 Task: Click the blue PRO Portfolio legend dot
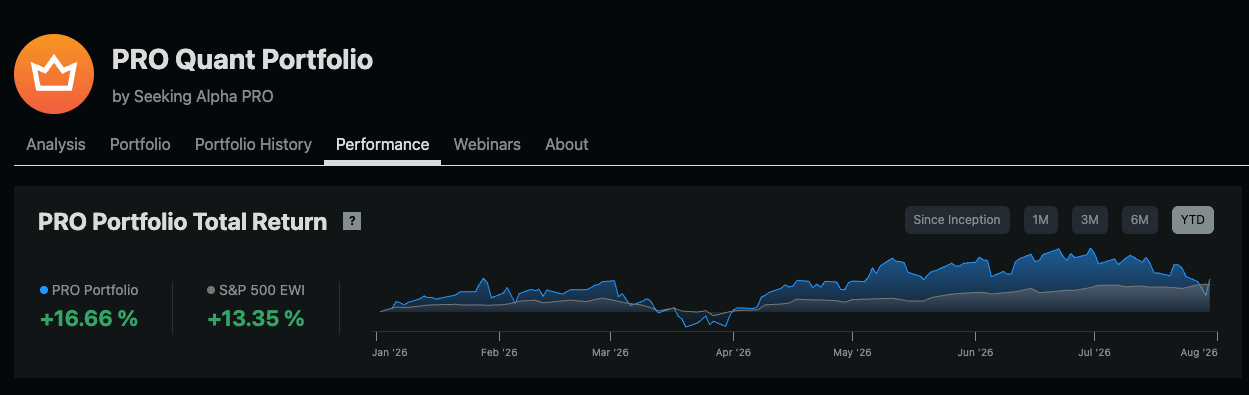coord(44,291)
